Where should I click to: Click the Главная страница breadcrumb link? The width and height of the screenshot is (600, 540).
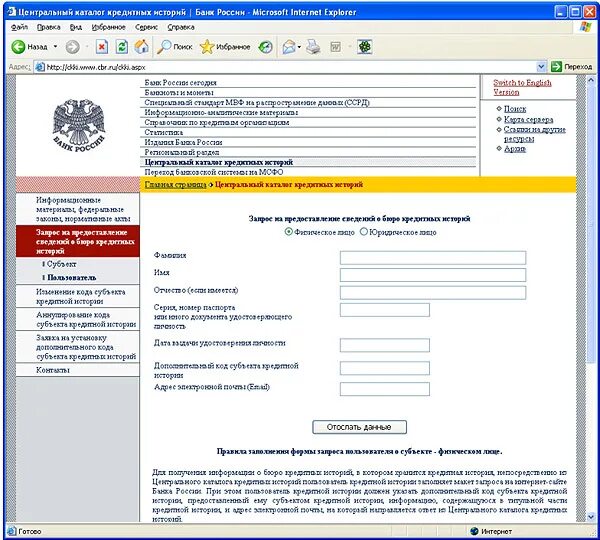[x=175, y=184]
